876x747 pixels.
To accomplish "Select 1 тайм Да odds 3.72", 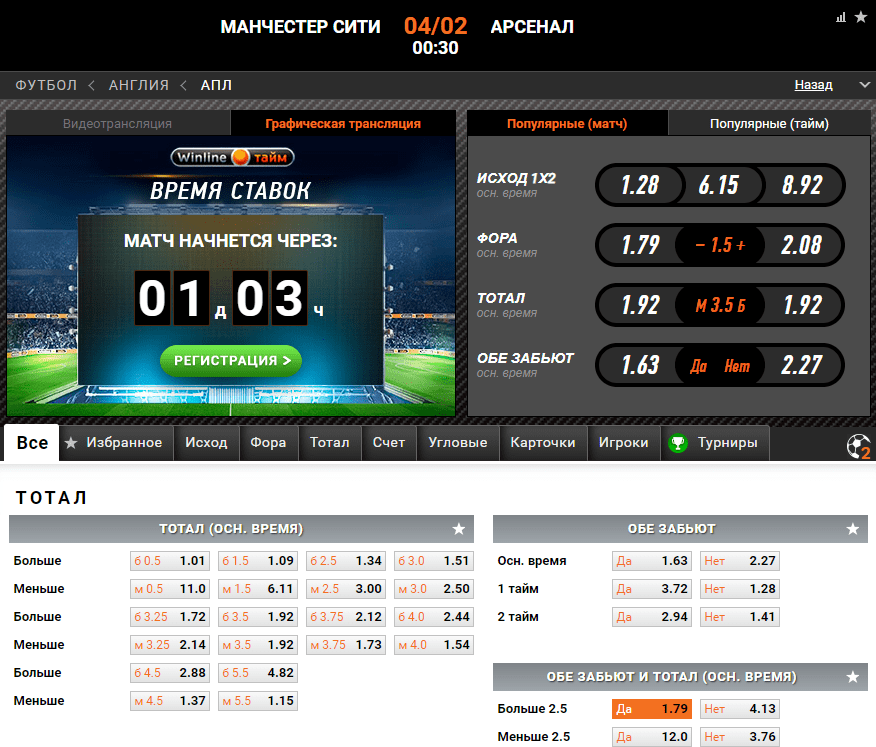I will pyautogui.click(x=652, y=588).
